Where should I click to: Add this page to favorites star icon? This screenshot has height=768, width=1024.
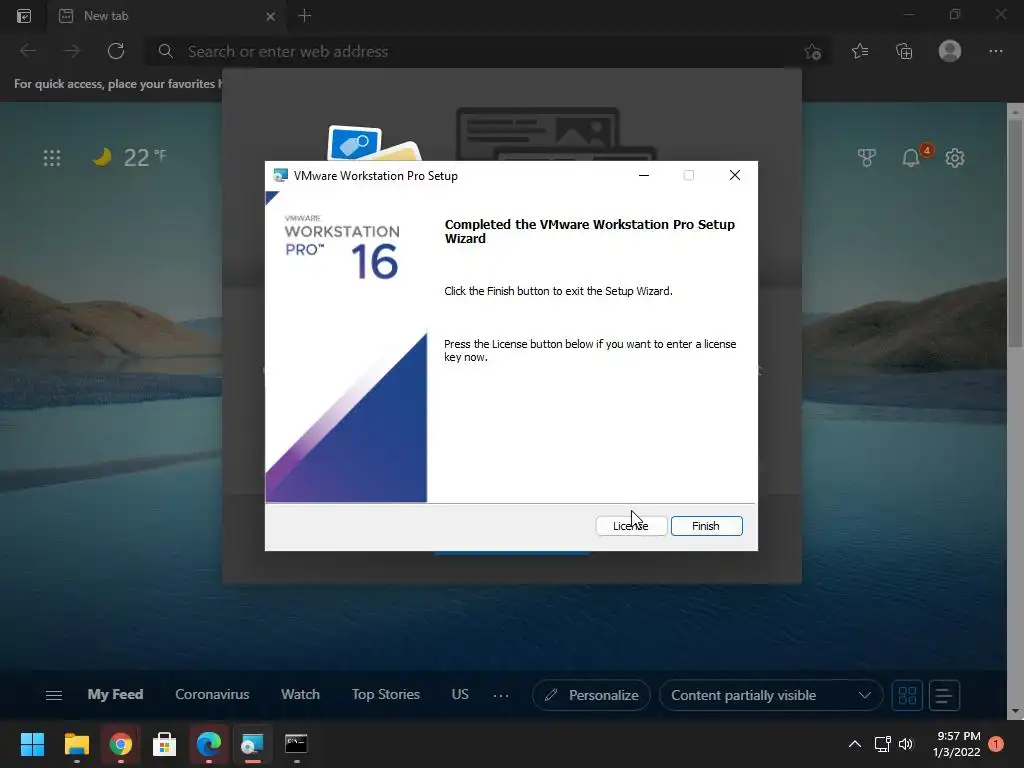click(x=812, y=51)
